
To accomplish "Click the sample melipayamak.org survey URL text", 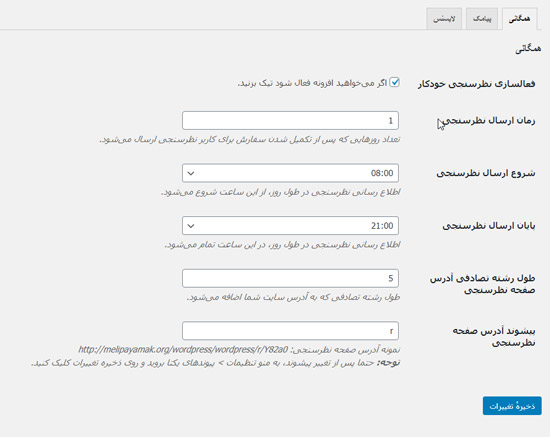I will tap(183, 350).
